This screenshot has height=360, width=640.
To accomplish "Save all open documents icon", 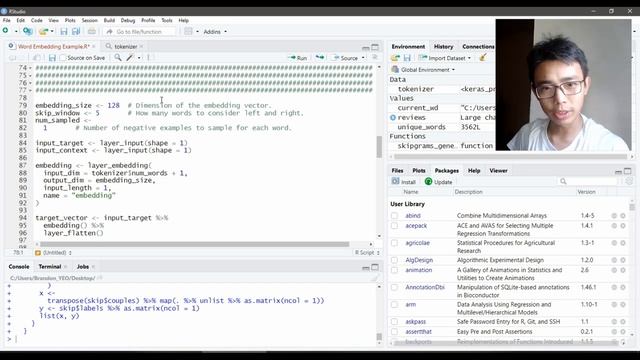I will click(x=76, y=31).
